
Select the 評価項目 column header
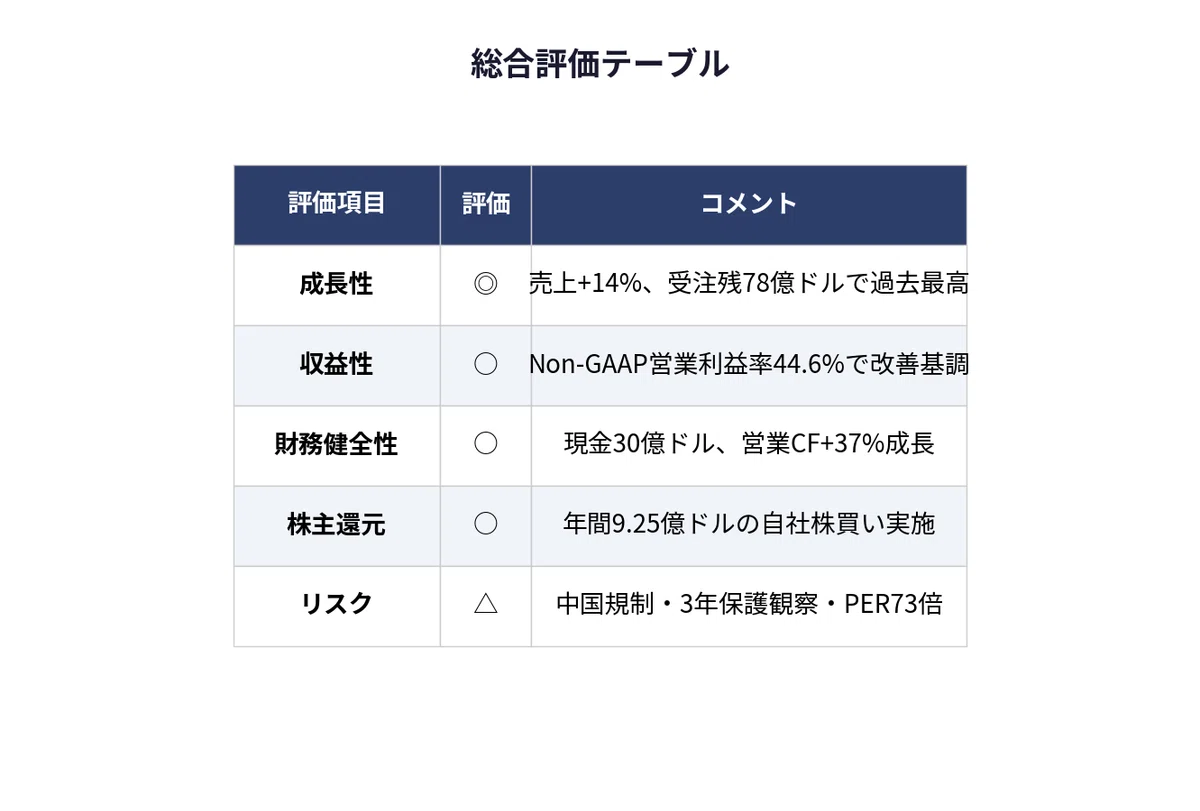337,204
